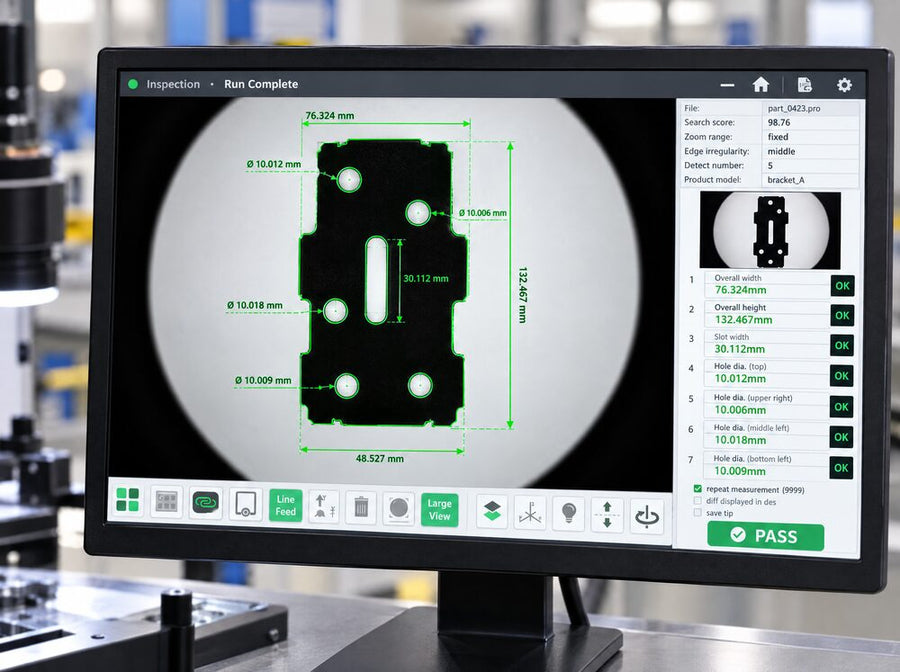Click the Ø 10.018 mm hole annotation

pos(255,305)
